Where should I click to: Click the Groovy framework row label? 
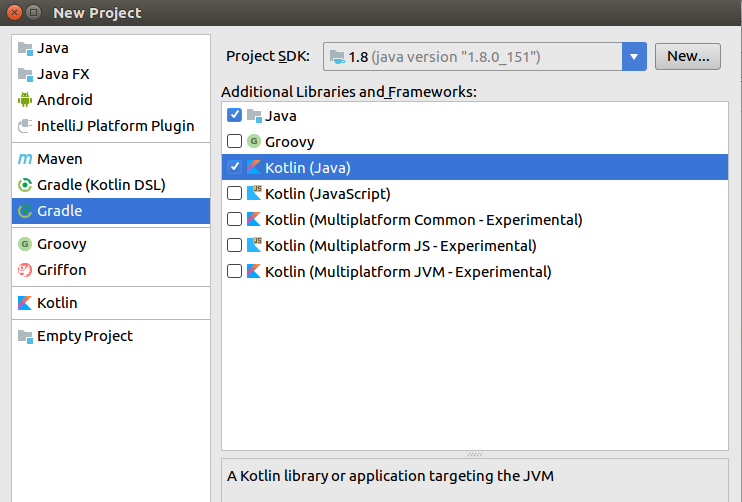(x=290, y=142)
